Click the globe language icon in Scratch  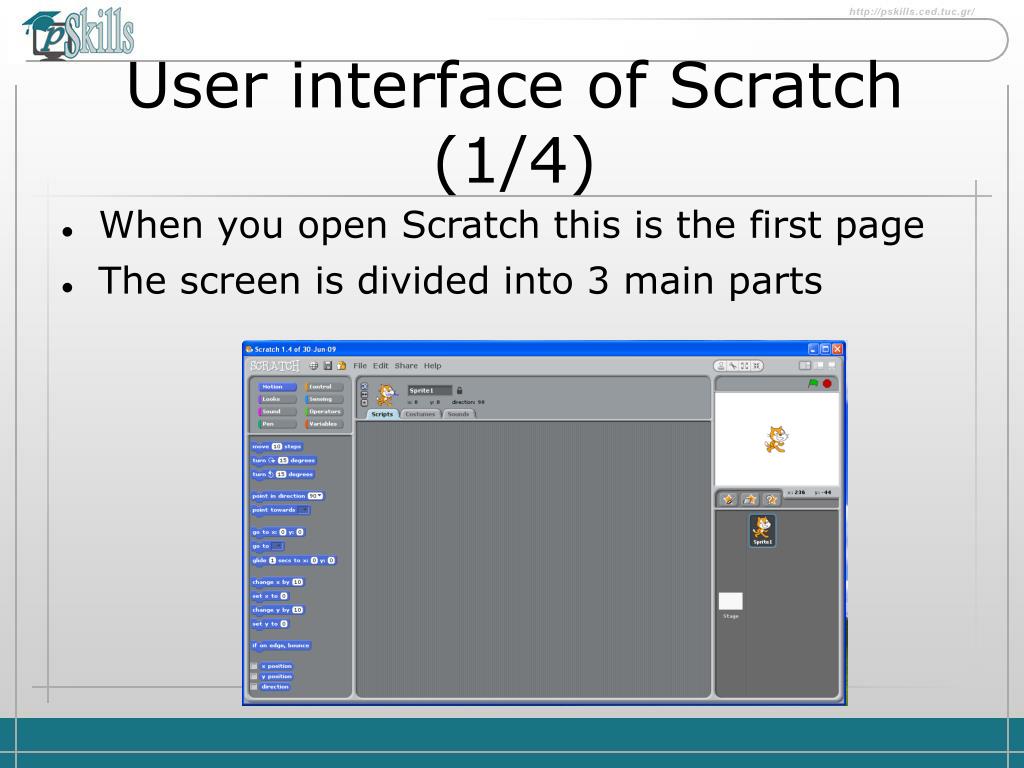313,366
